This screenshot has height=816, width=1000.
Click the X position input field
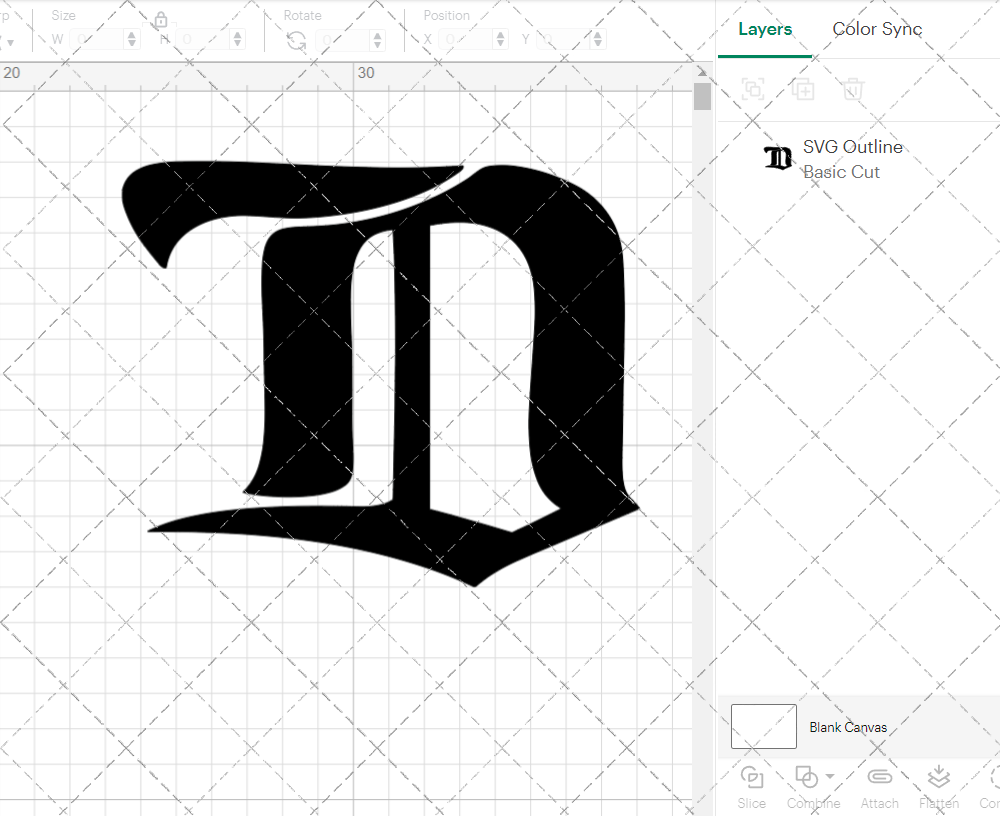click(465, 40)
